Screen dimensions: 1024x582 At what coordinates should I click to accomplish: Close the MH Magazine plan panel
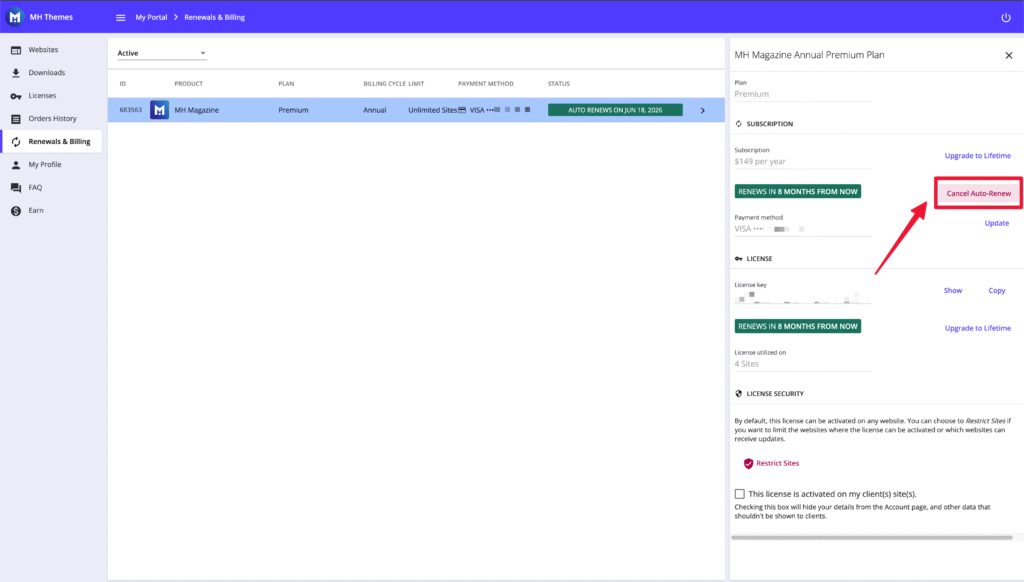1008,56
